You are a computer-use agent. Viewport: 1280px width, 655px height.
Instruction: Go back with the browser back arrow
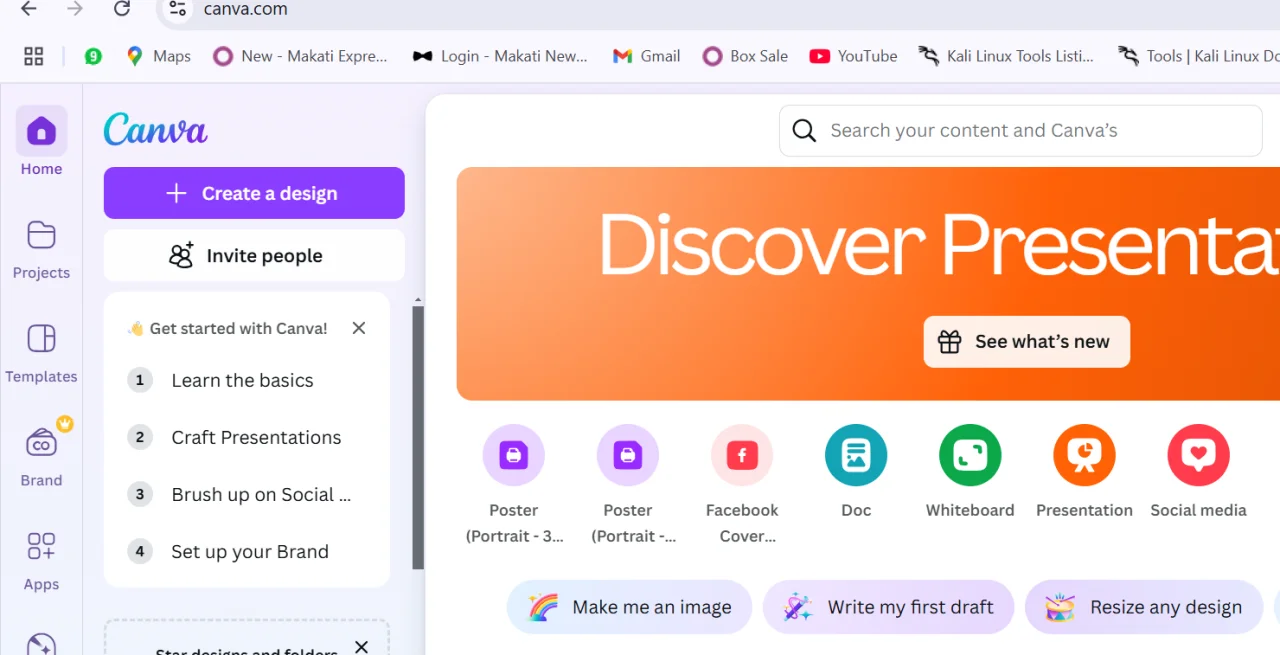[x=28, y=9]
